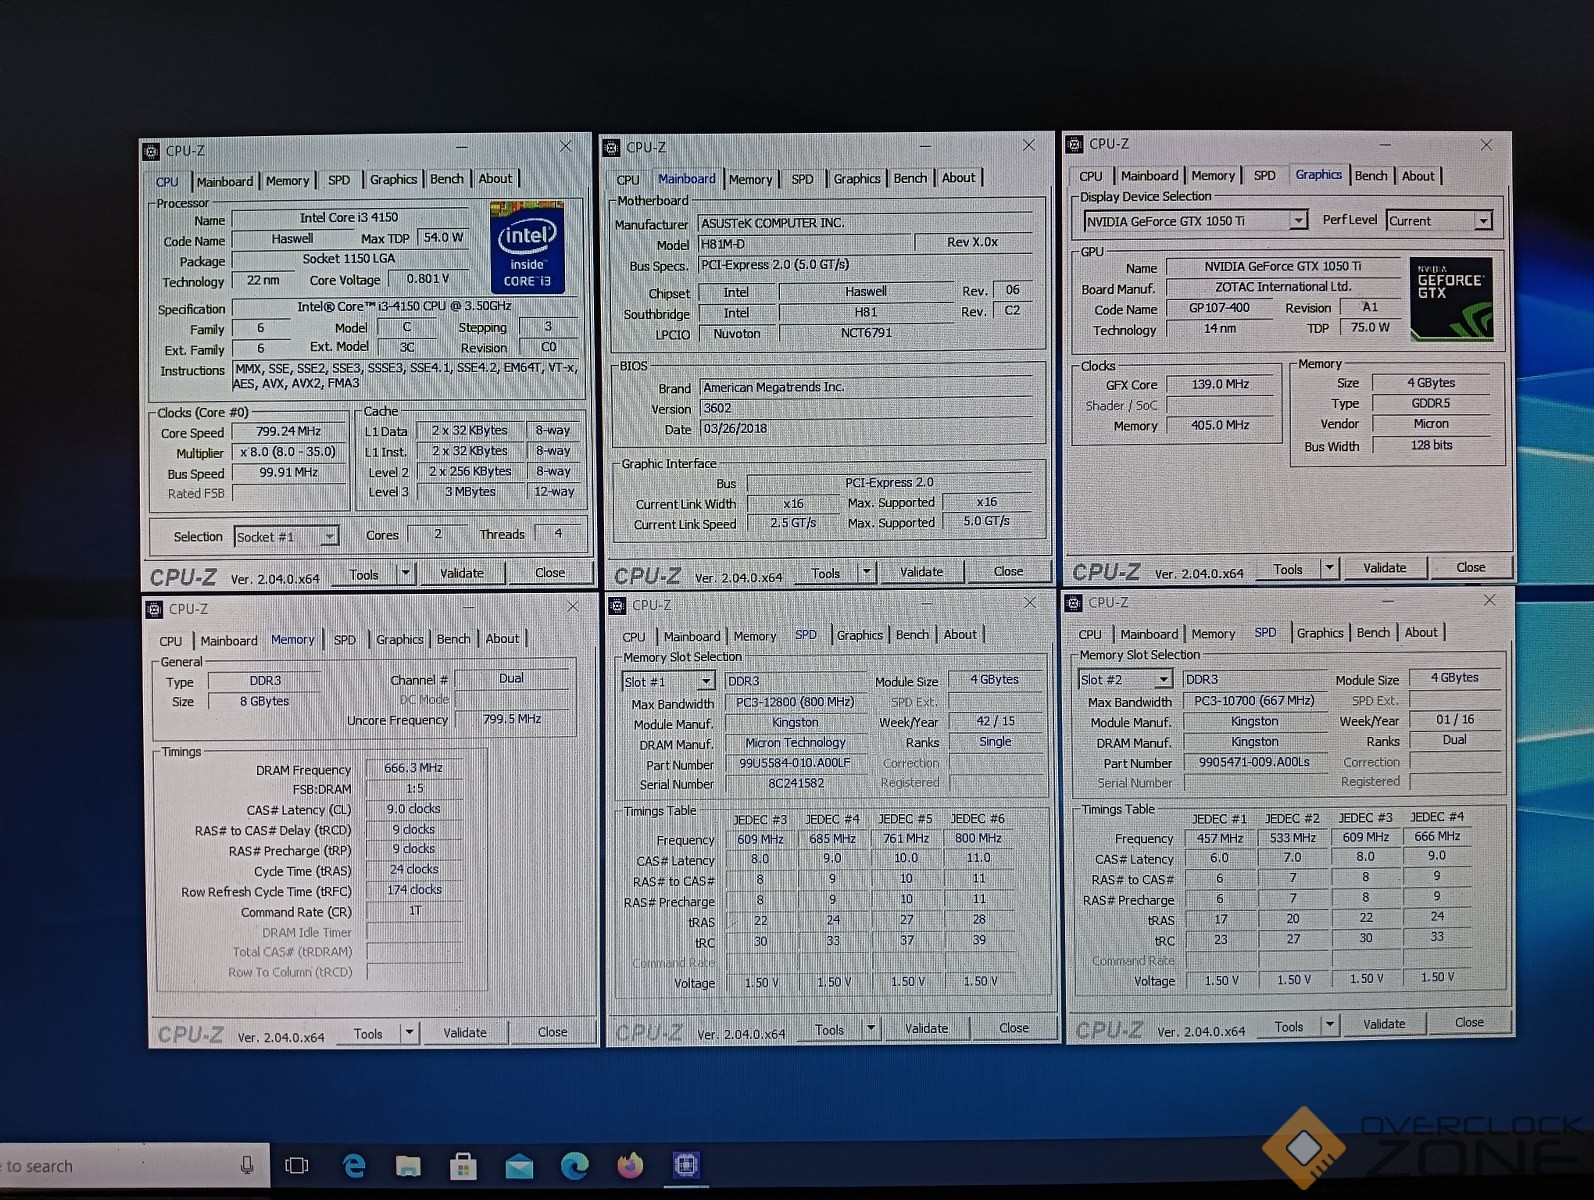Click Specification Intel Core i3-4150 field

(x=404, y=307)
